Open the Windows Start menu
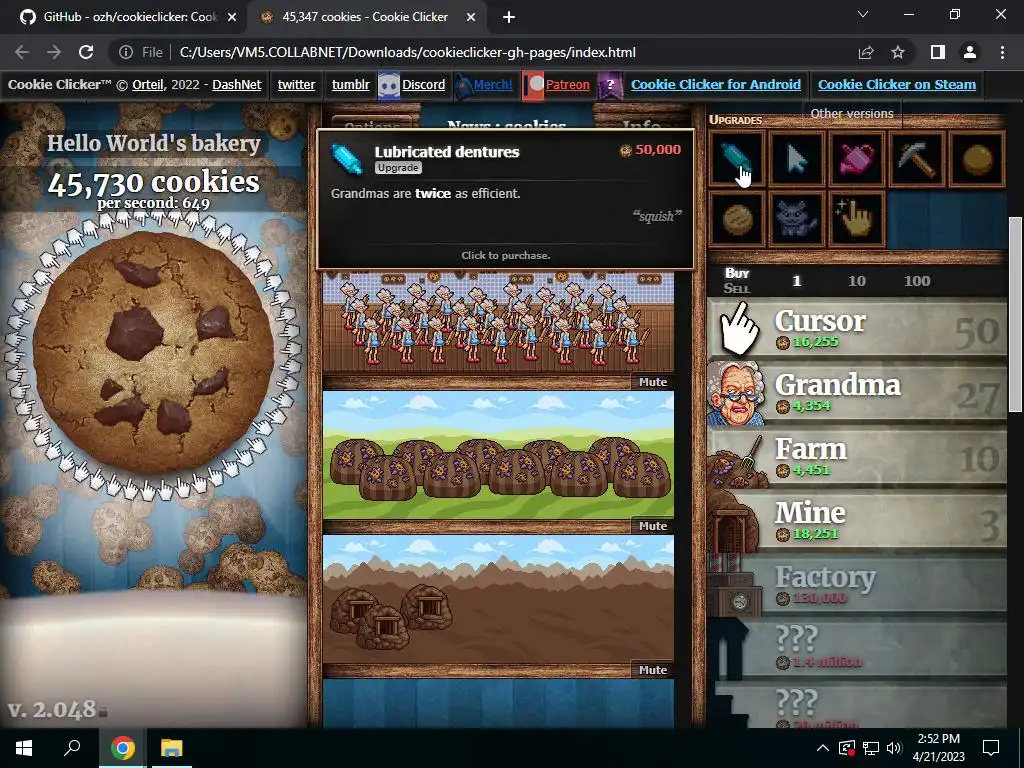This screenshot has height=768, width=1024. point(24,748)
